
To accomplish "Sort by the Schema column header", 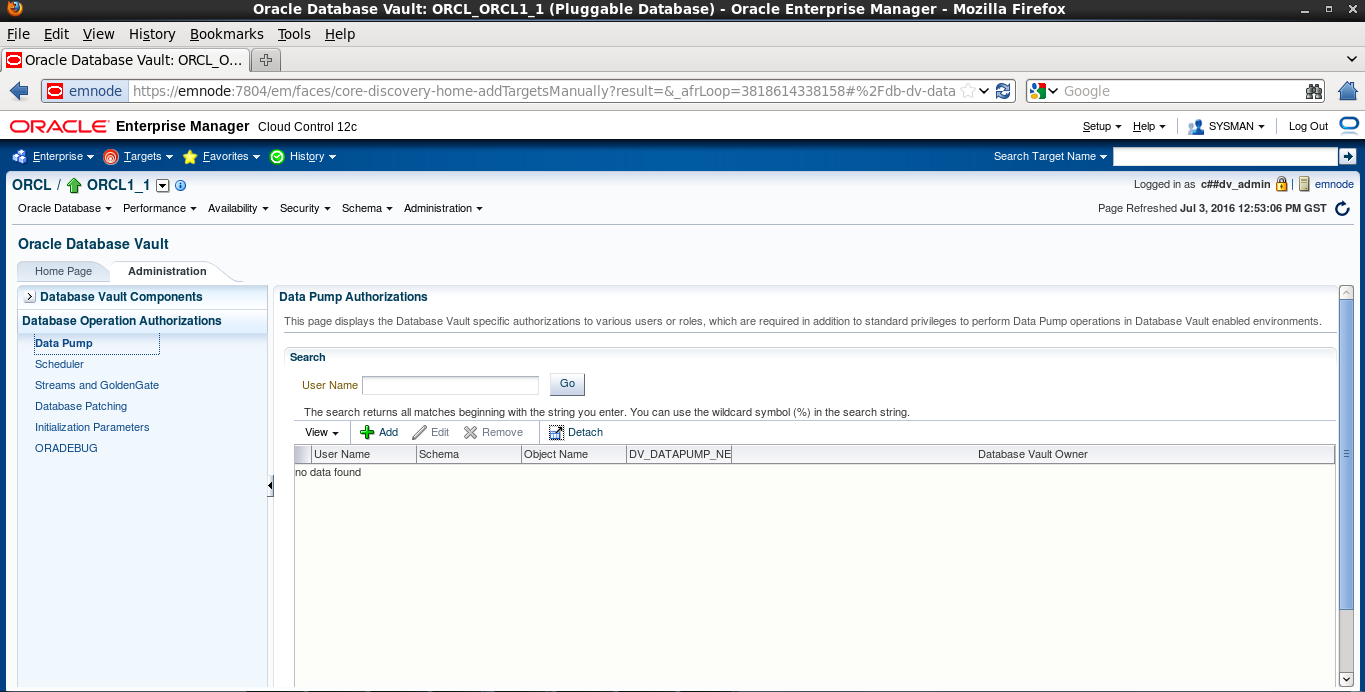I will pos(469,454).
